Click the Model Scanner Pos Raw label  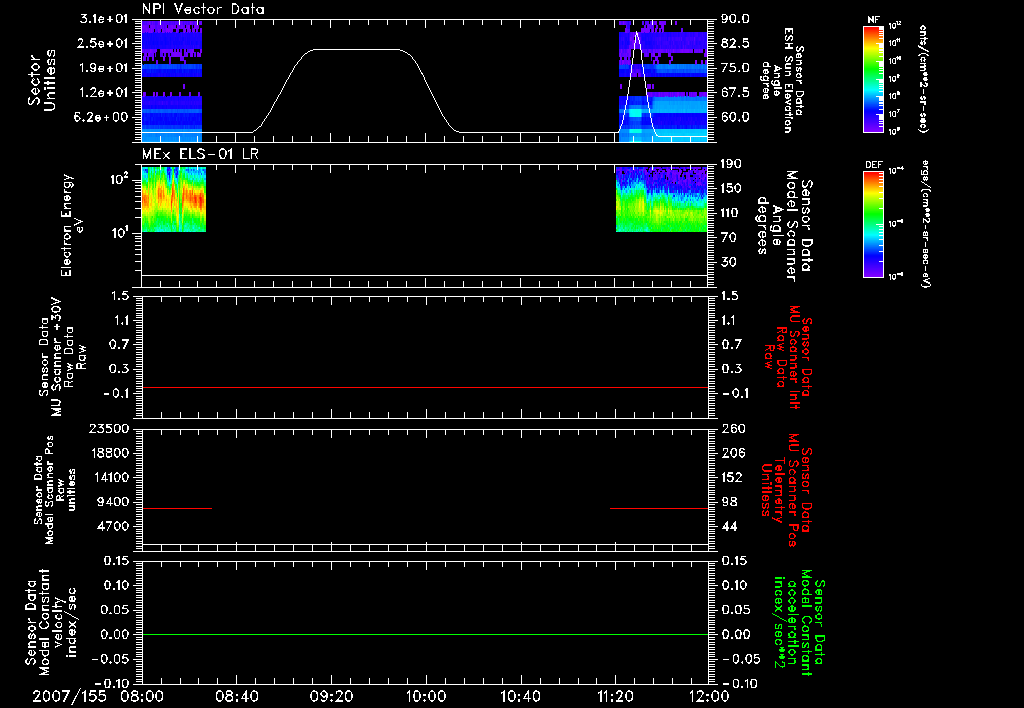[x=55, y=490]
